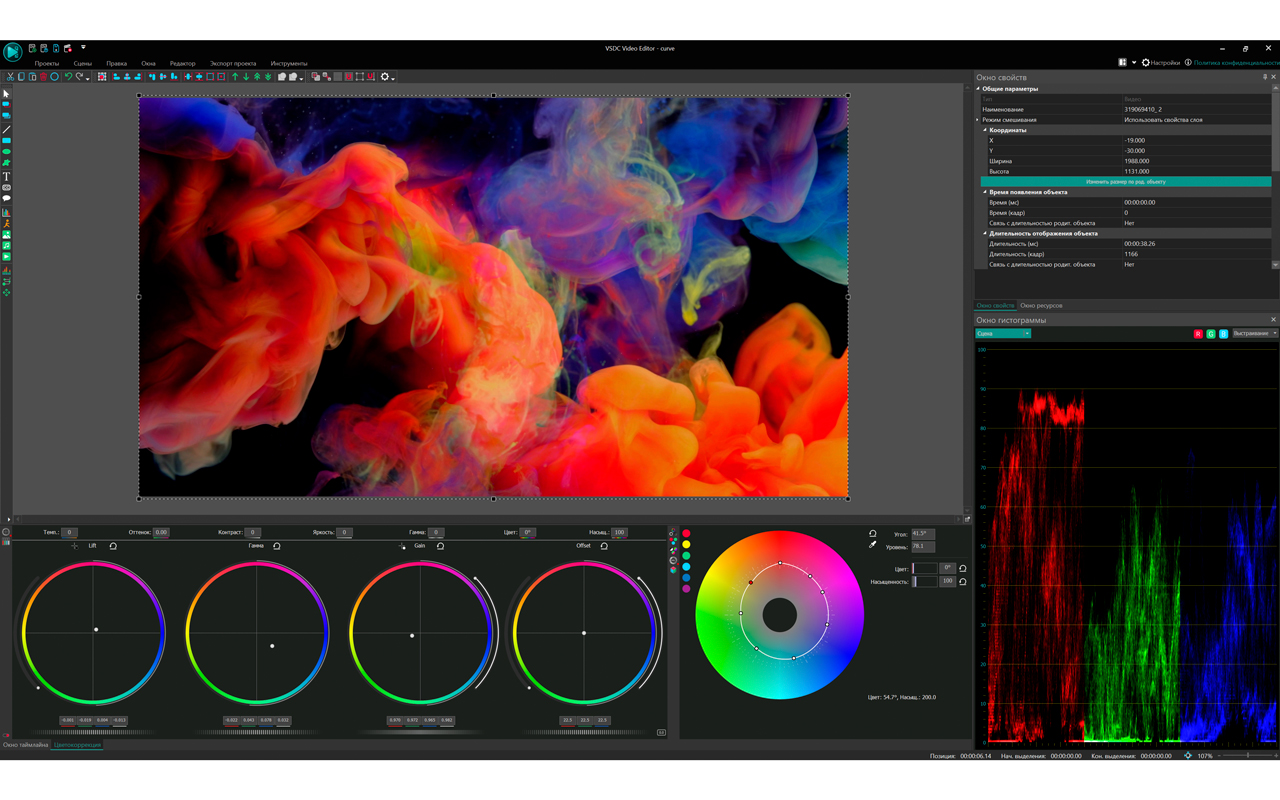Click the green move-down arrow icon
Image resolution: width=1280 pixels, height=800 pixels.
coord(246,77)
